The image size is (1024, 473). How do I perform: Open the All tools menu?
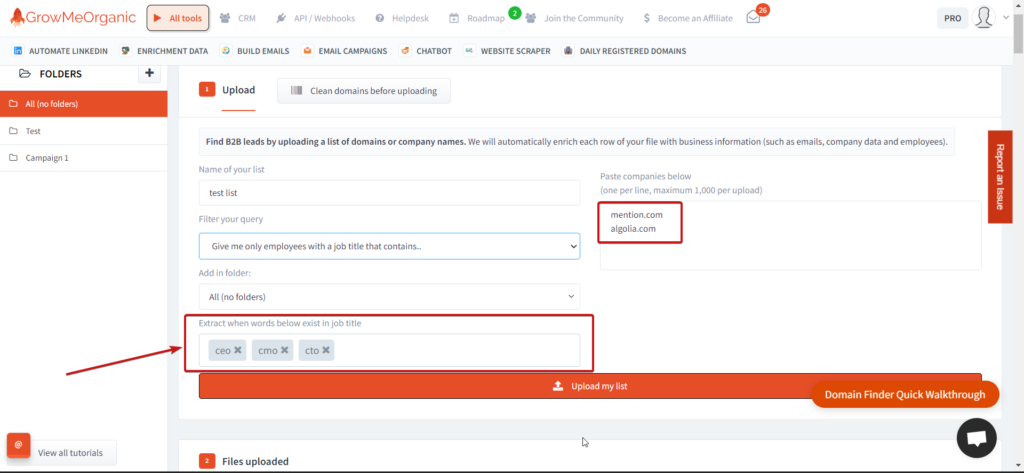point(178,18)
